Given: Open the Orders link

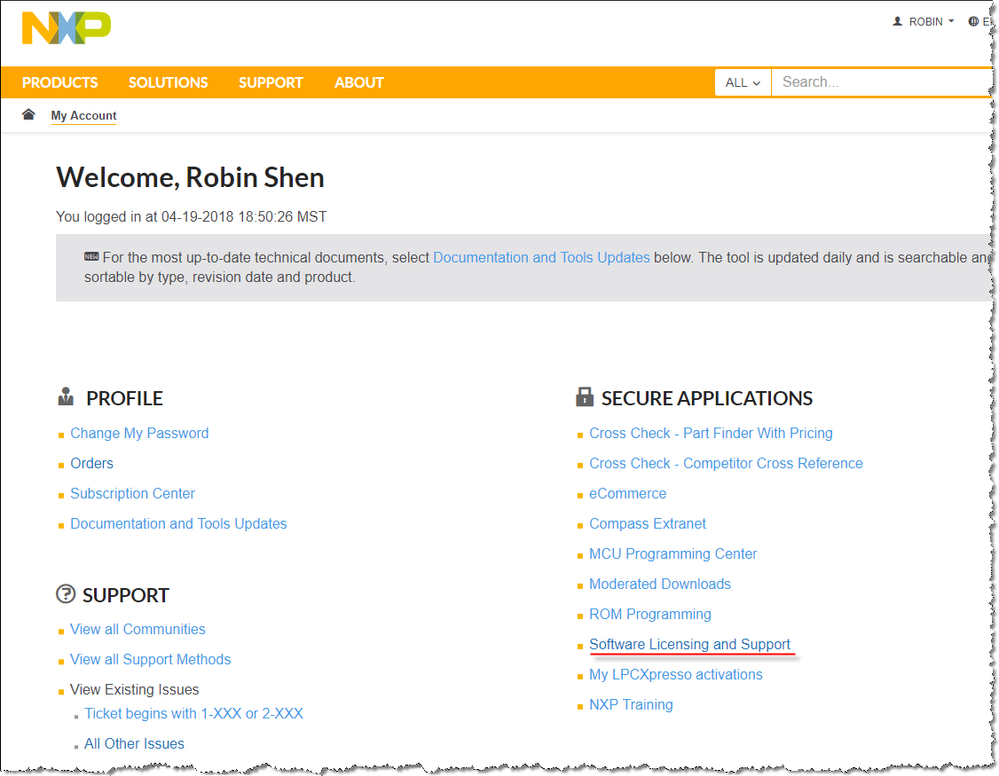Looking at the screenshot, I should (92, 463).
